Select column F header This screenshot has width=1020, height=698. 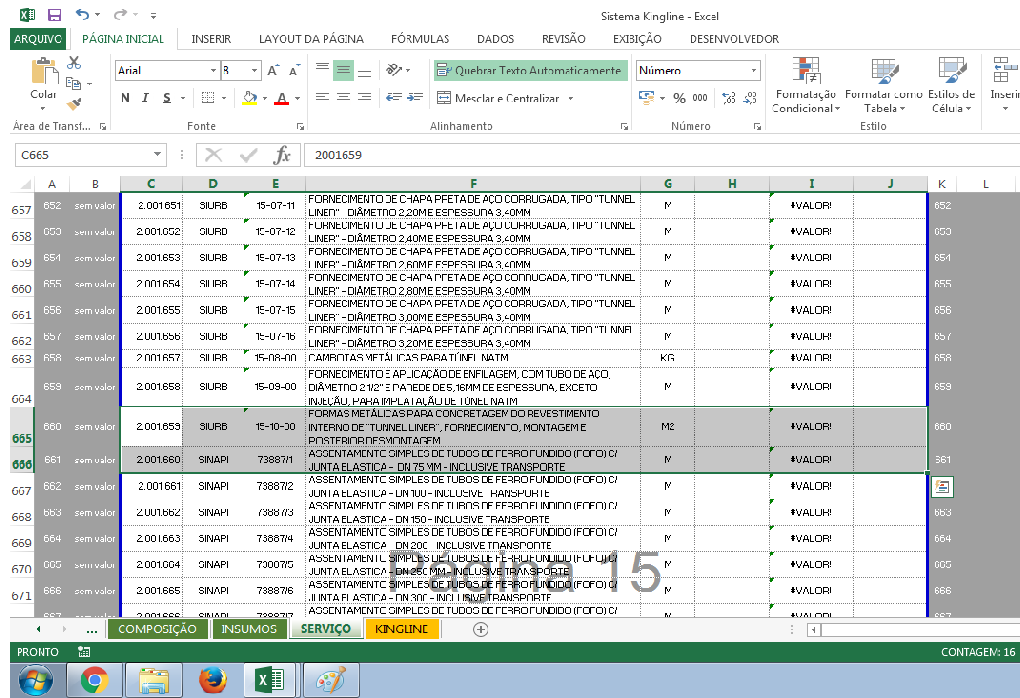click(473, 183)
